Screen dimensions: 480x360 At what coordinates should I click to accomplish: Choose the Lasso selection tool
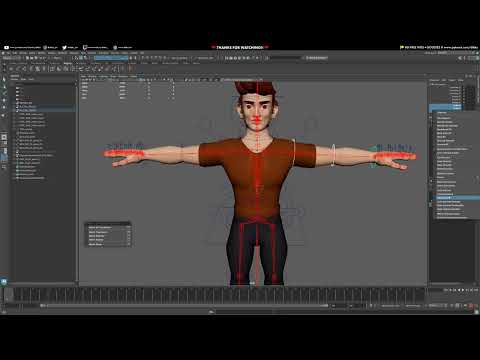tap(4, 86)
